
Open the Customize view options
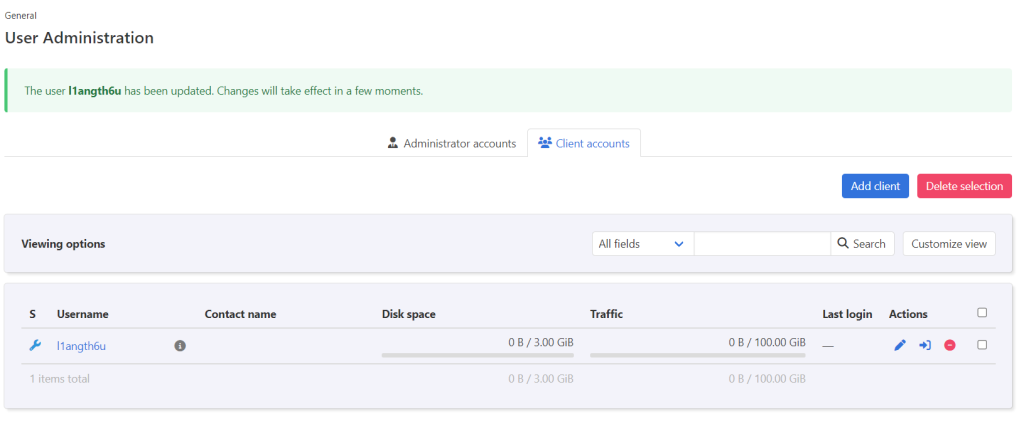click(949, 244)
